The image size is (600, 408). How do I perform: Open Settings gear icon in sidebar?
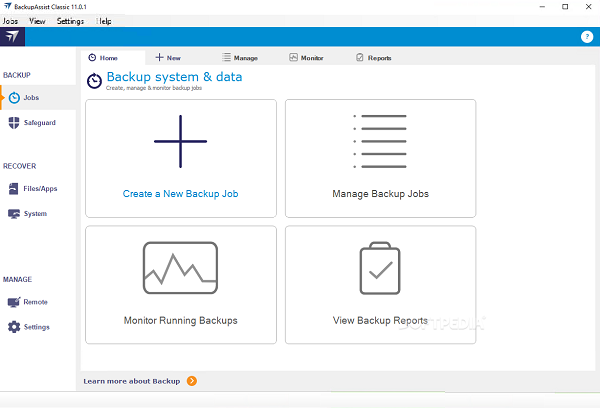14,327
